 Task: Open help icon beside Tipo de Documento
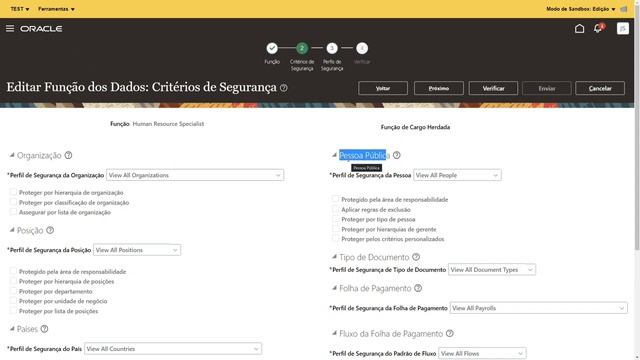(x=416, y=257)
